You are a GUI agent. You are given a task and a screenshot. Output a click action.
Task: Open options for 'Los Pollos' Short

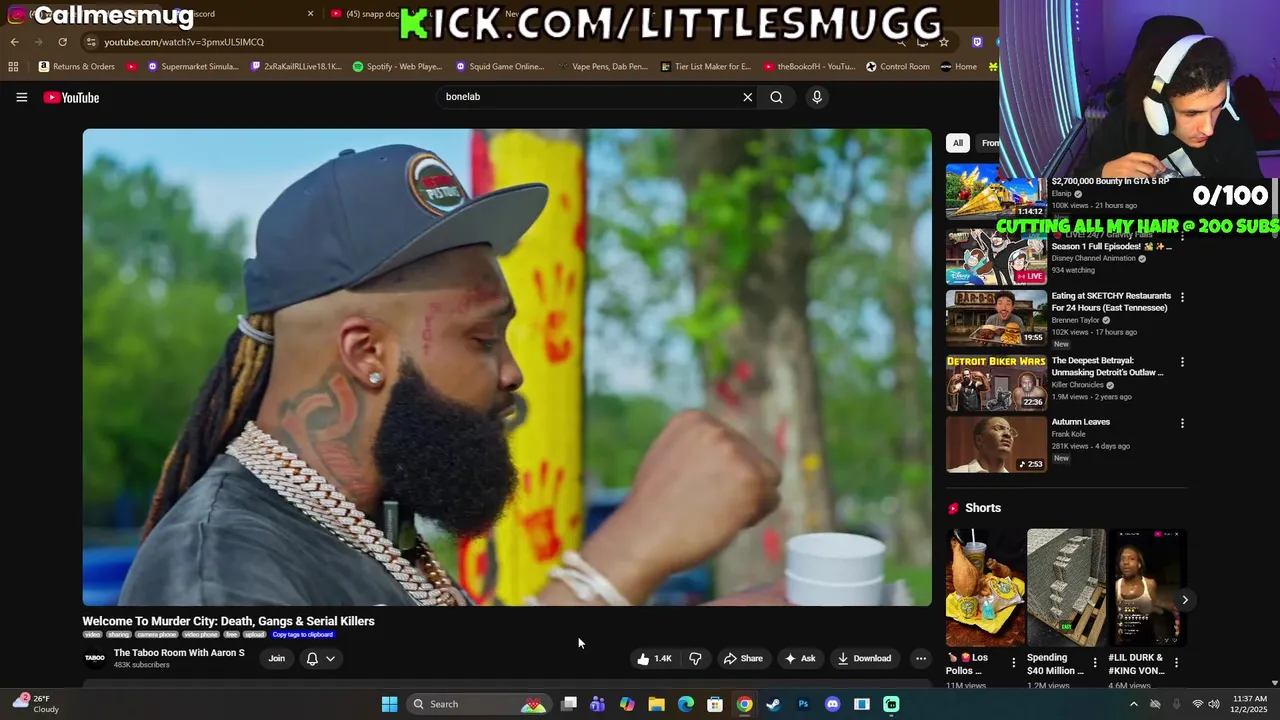(1014, 662)
